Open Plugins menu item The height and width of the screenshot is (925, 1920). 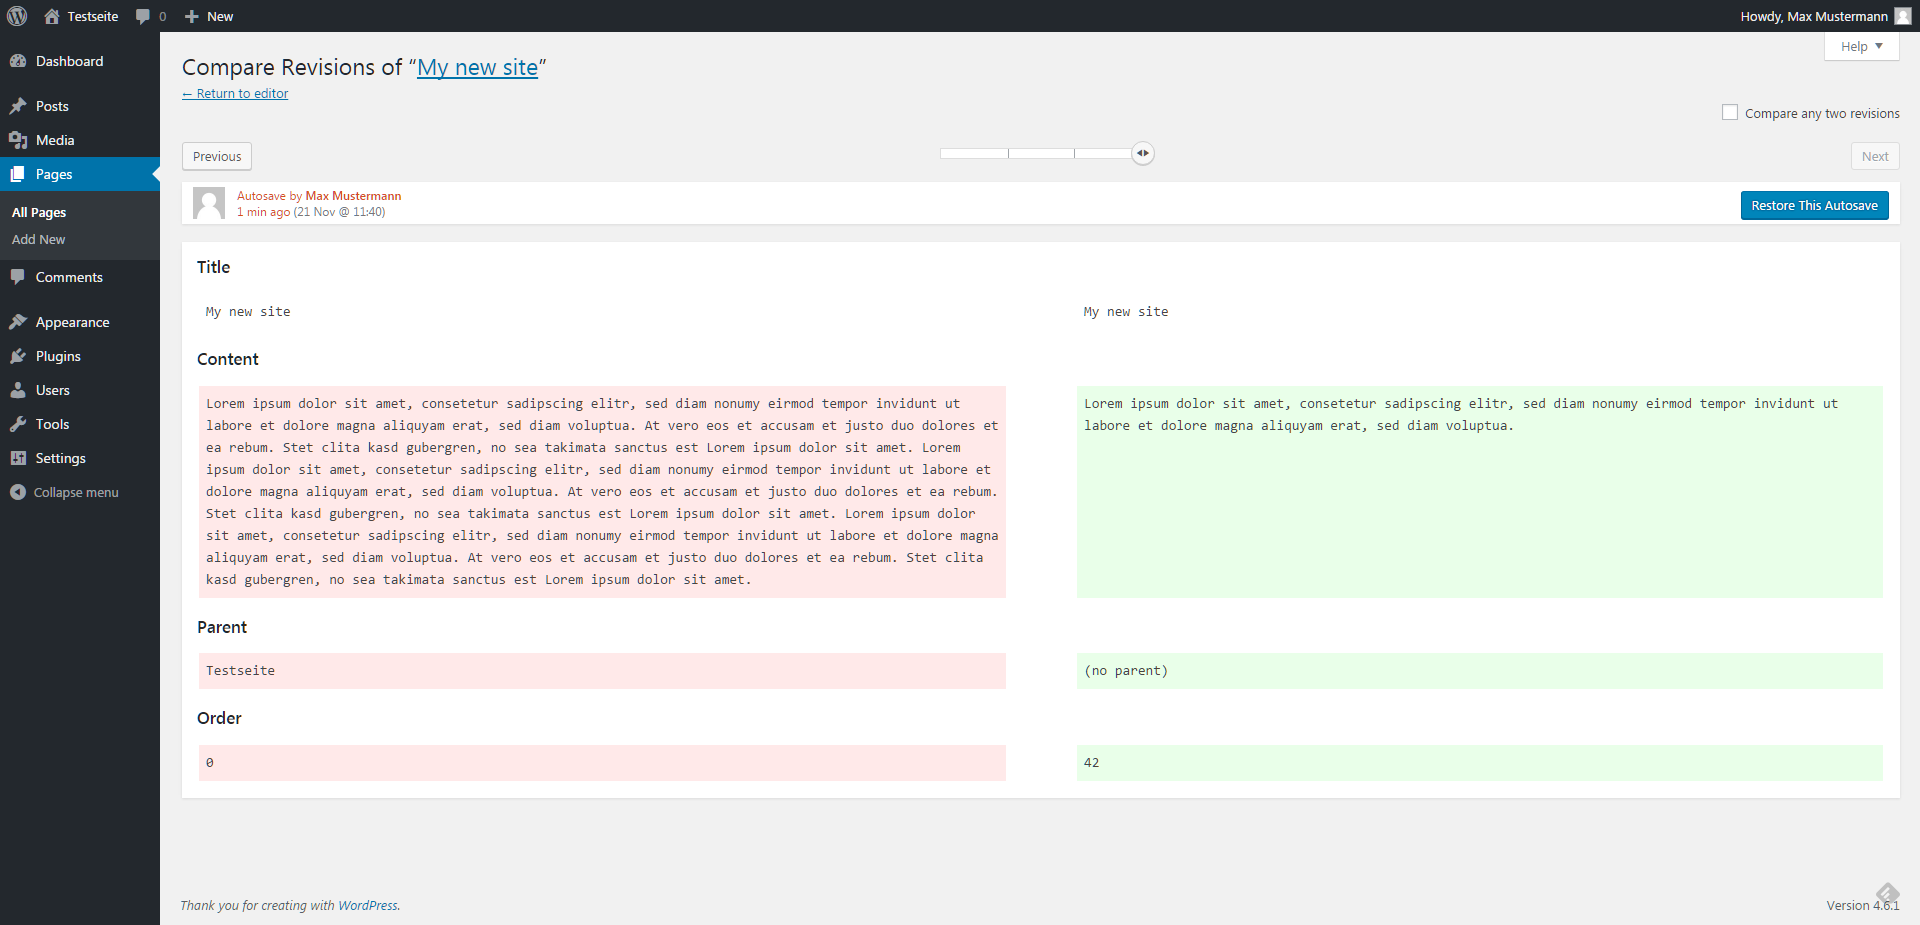tap(80, 356)
